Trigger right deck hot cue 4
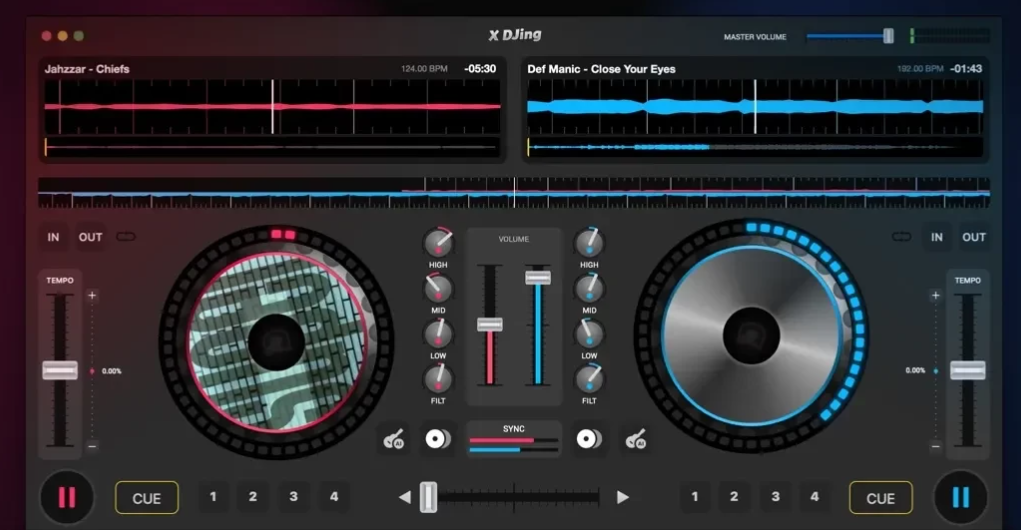 [x=815, y=497]
